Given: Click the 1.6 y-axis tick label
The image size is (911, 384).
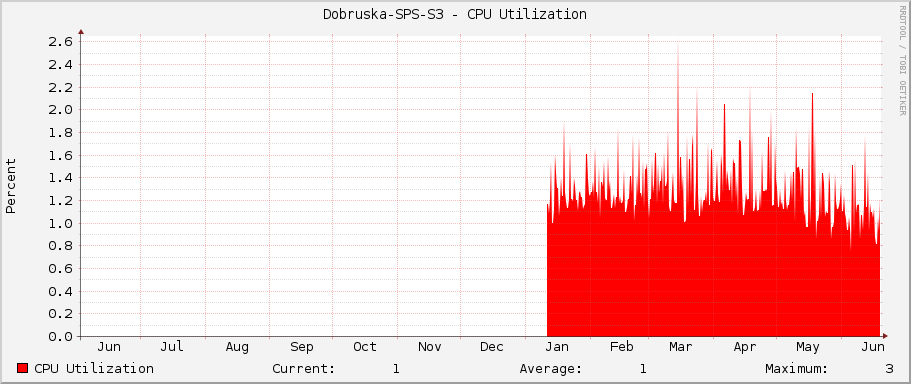Looking at the screenshot, I should click(x=60, y=155).
